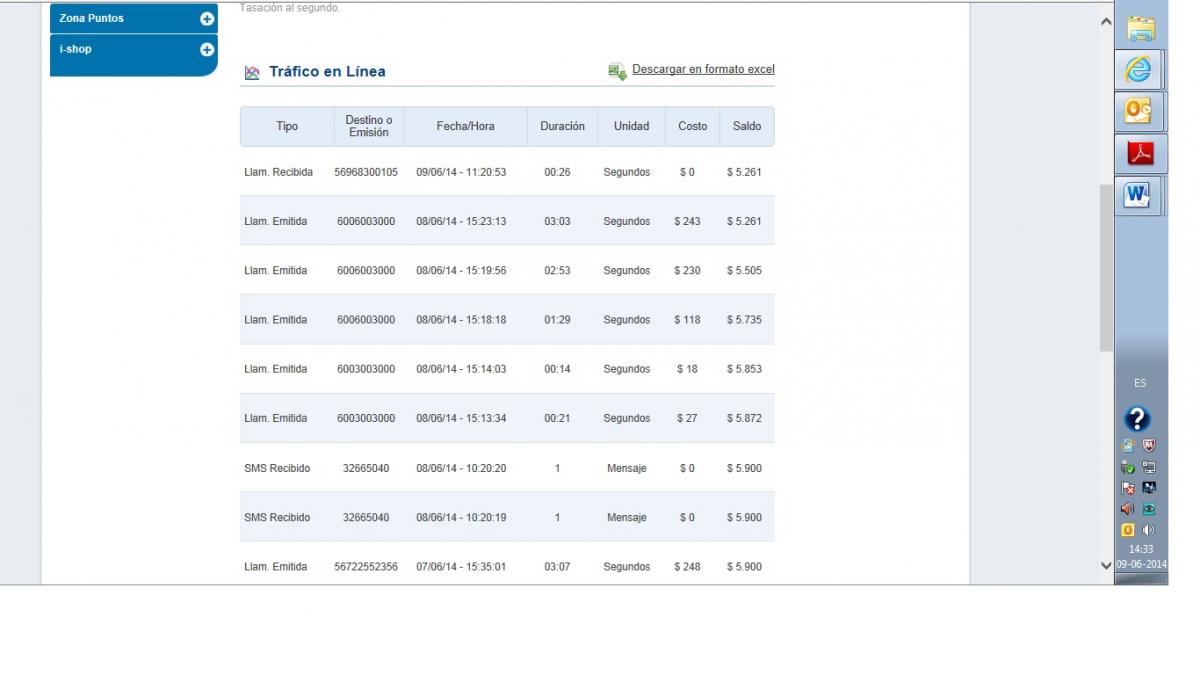Image resolution: width=1200 pixels, height=675 pixels.
Task: Open the white speaker volume tray icon
Action: pyautogui.click(x=1148, y=530)
